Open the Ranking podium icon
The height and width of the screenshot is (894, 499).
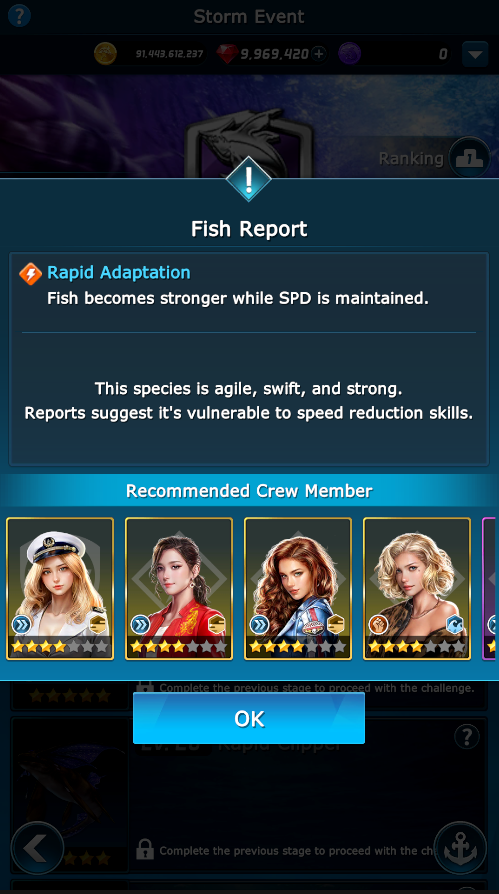pos(469,159)
